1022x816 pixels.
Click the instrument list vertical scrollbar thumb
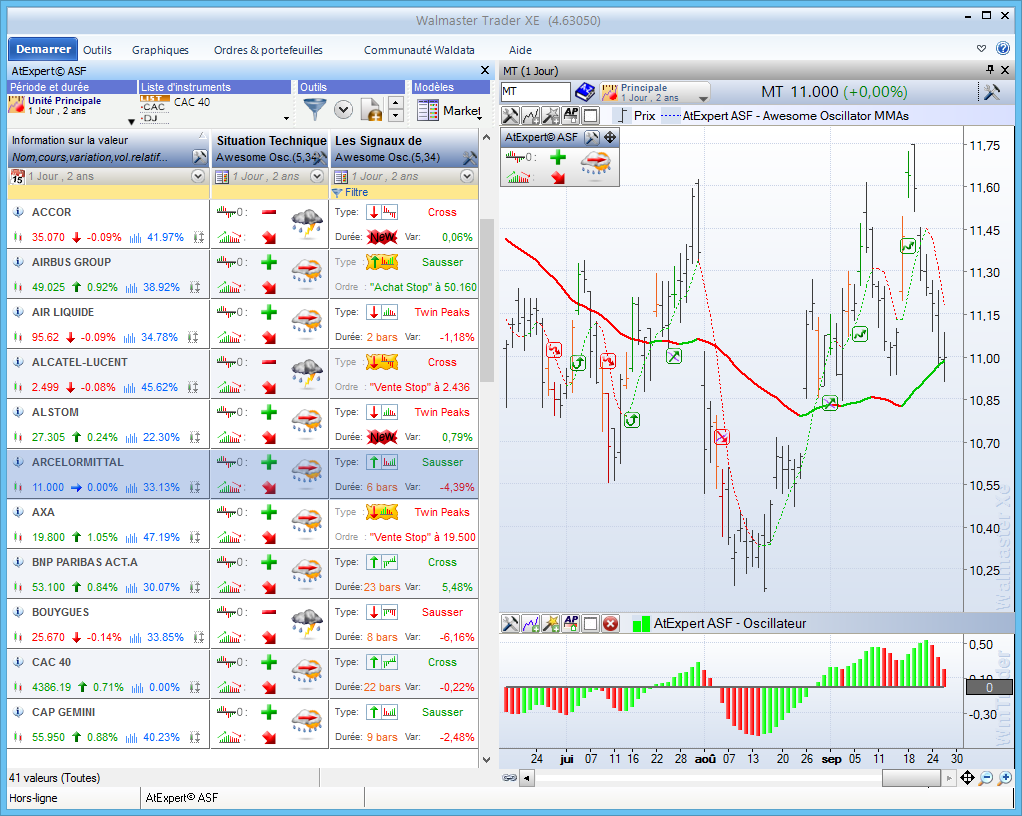tap(486, 301)
